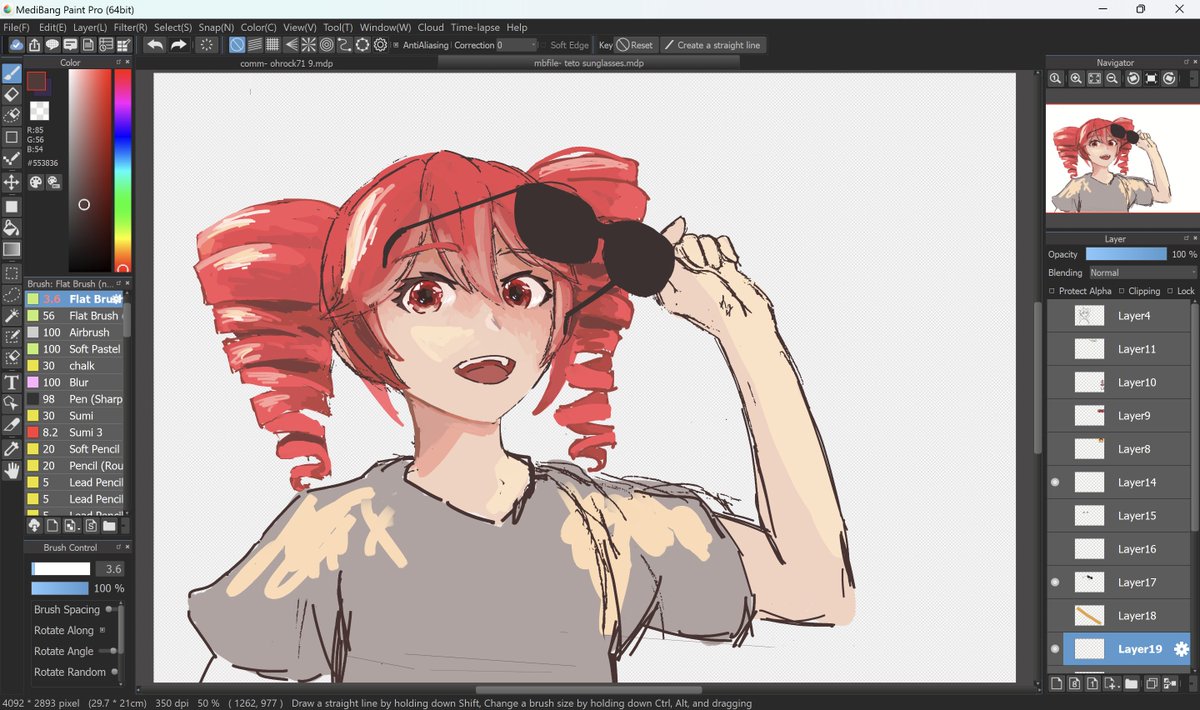The image size is (1200, 710).
Task: Toggle the AntiAliasing checkbox
Action: click(x=396, y=45)
